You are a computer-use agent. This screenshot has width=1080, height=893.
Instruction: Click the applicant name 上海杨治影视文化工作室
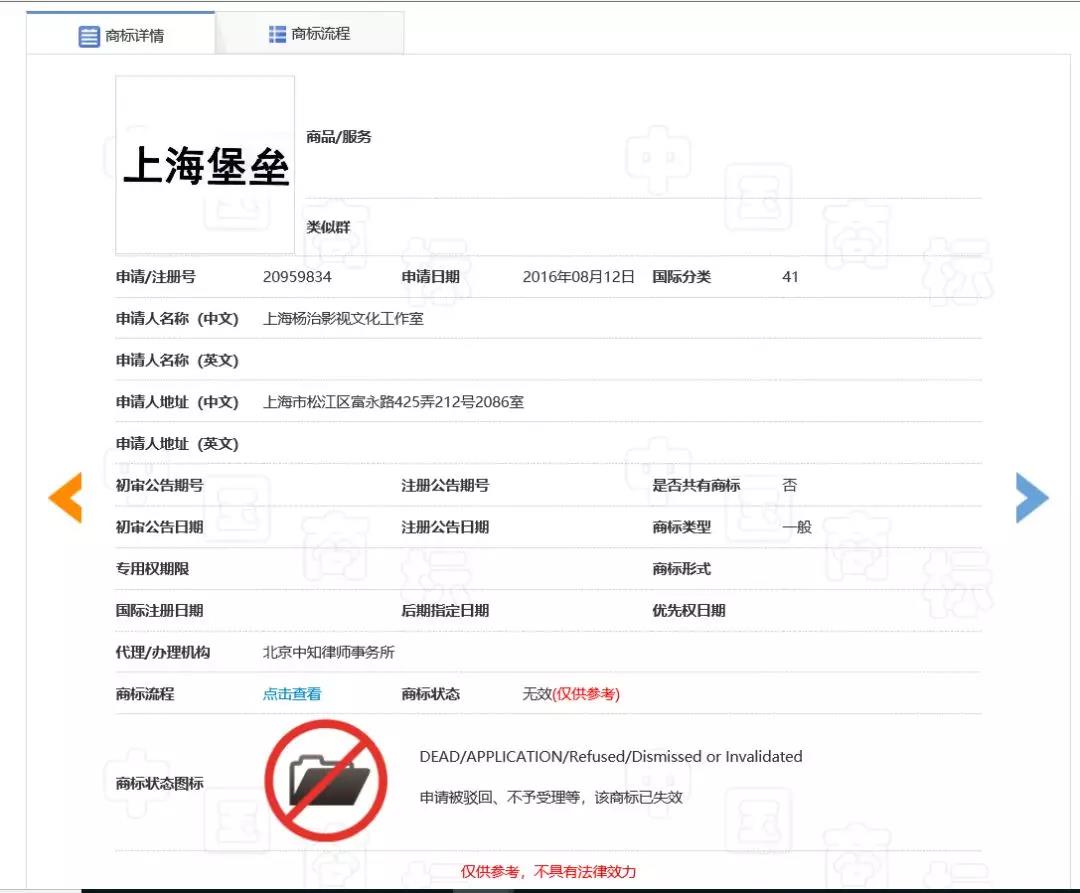coord(343,319)
